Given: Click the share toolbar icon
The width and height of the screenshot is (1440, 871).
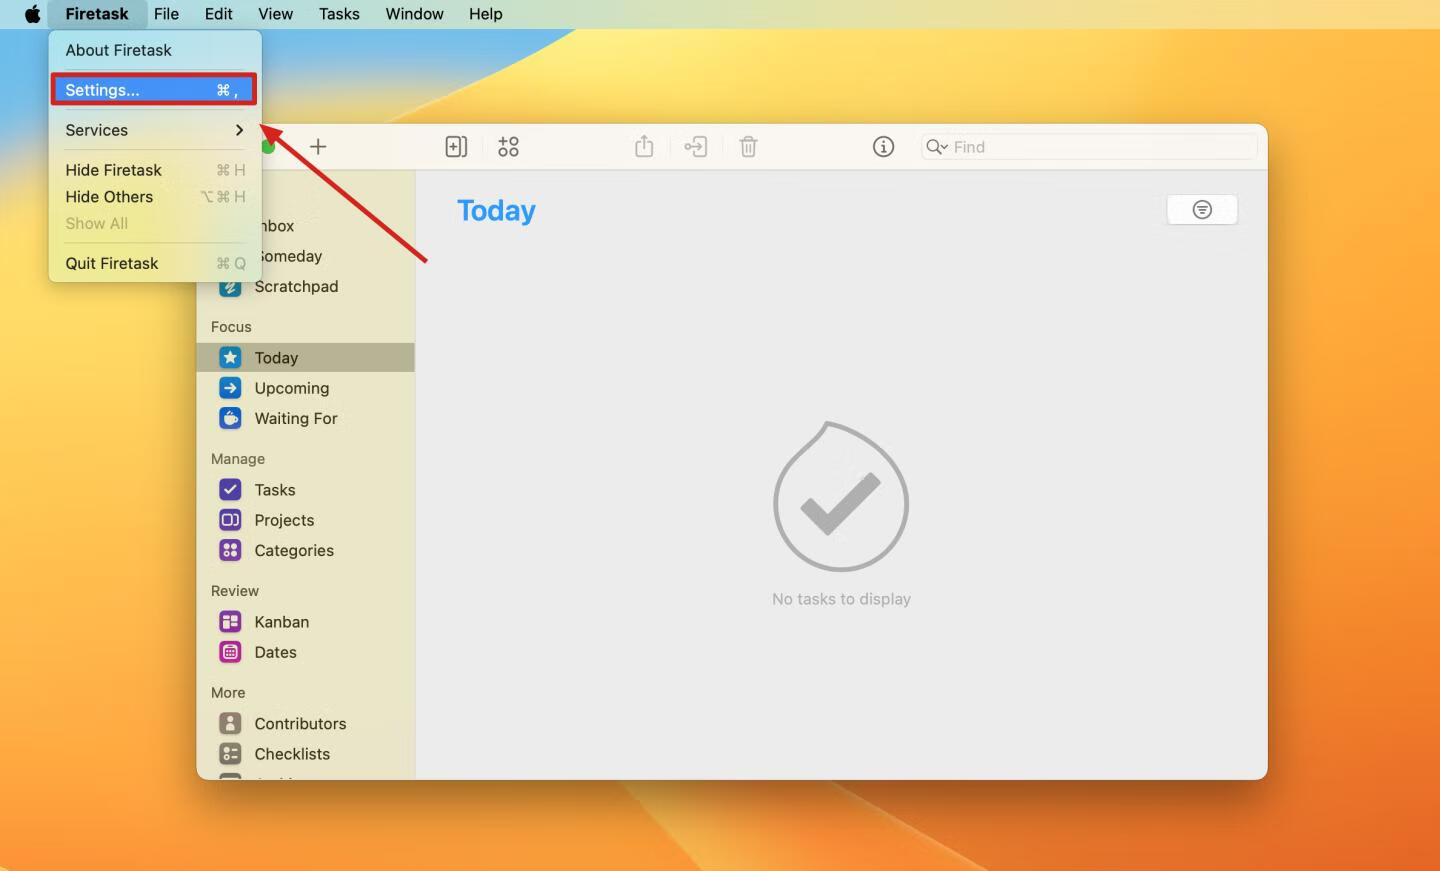Looking at the screenshot, I should point(644,147).
